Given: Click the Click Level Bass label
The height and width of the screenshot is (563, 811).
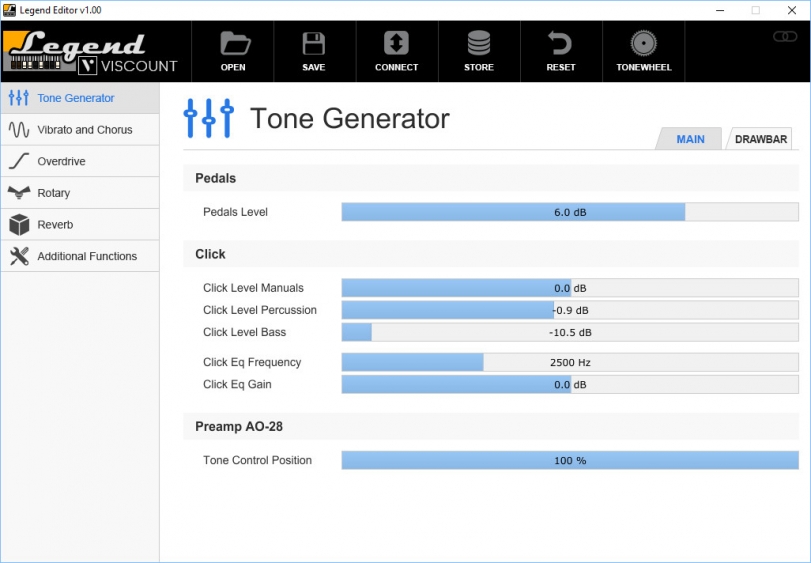Looking at the screenshot, I should (244, 332).
